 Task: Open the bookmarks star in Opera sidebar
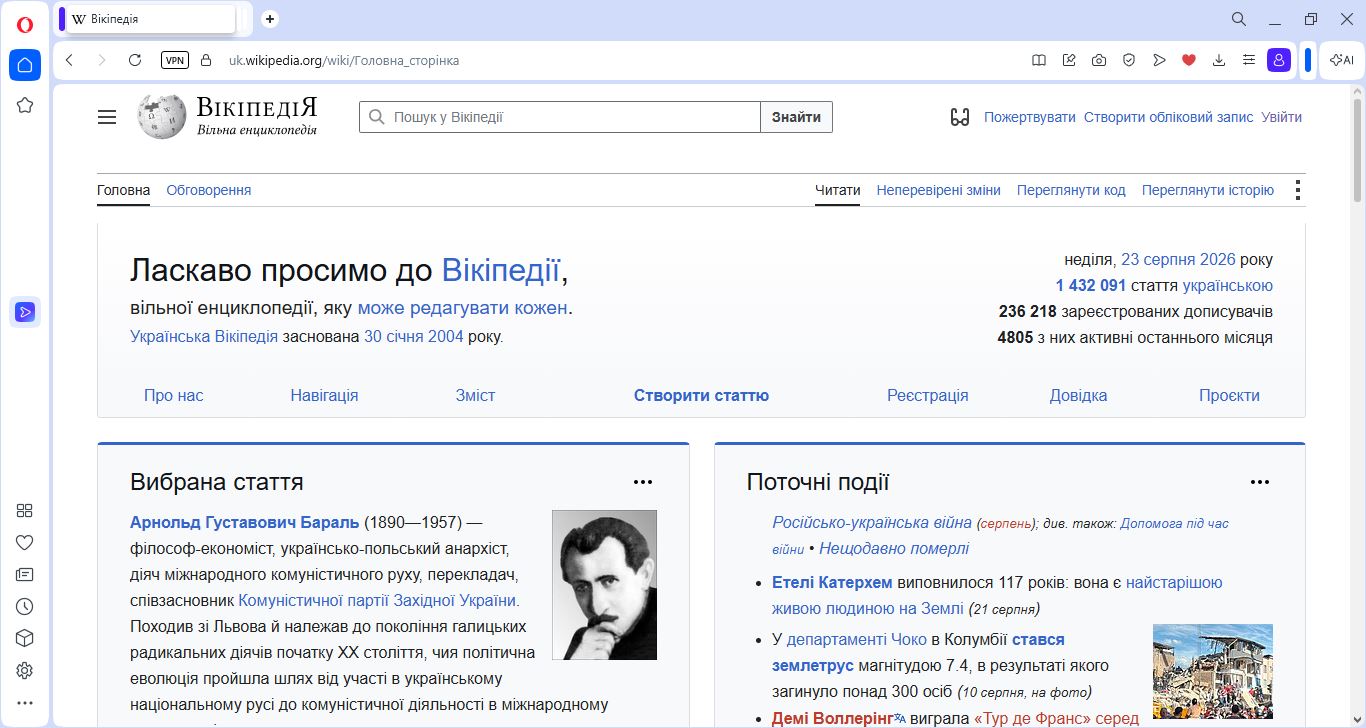pyautogui.click(x=25, y=105)
